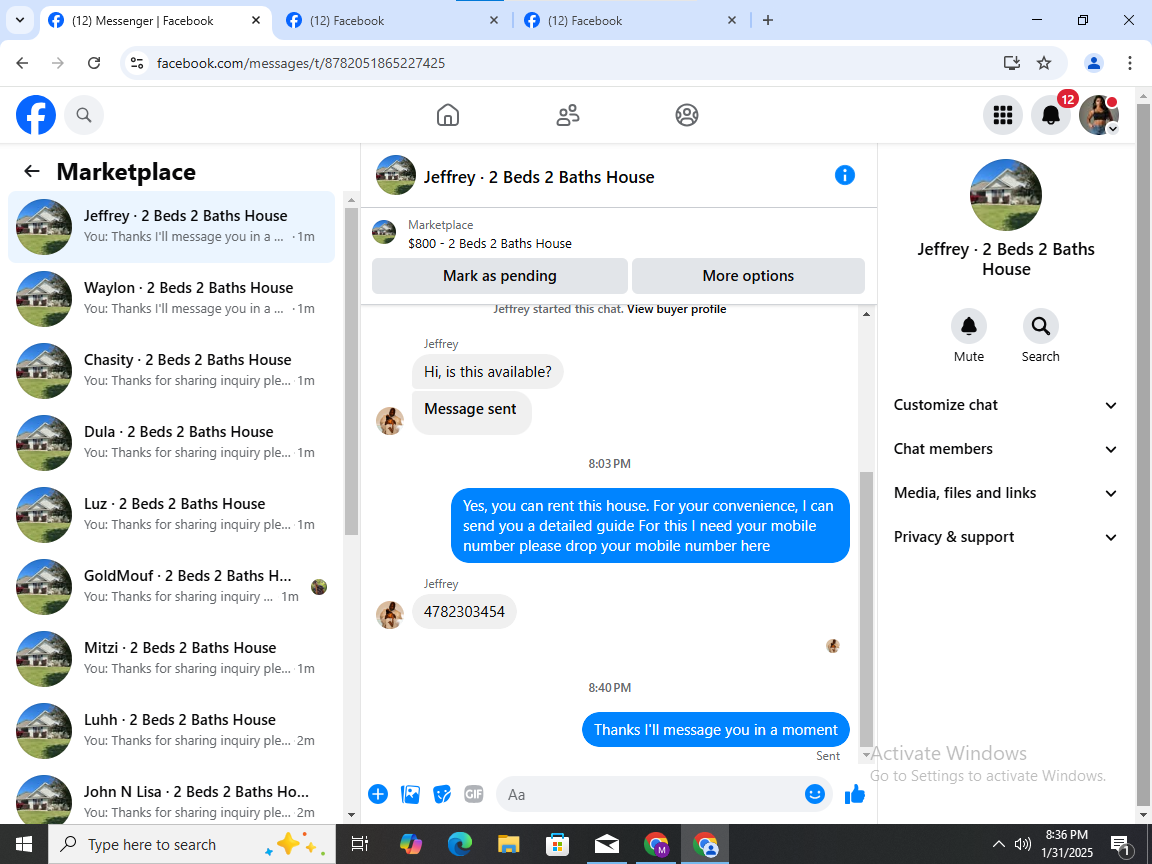
Task: Choose a sticker icon in composer
Action: pos(442,794)
